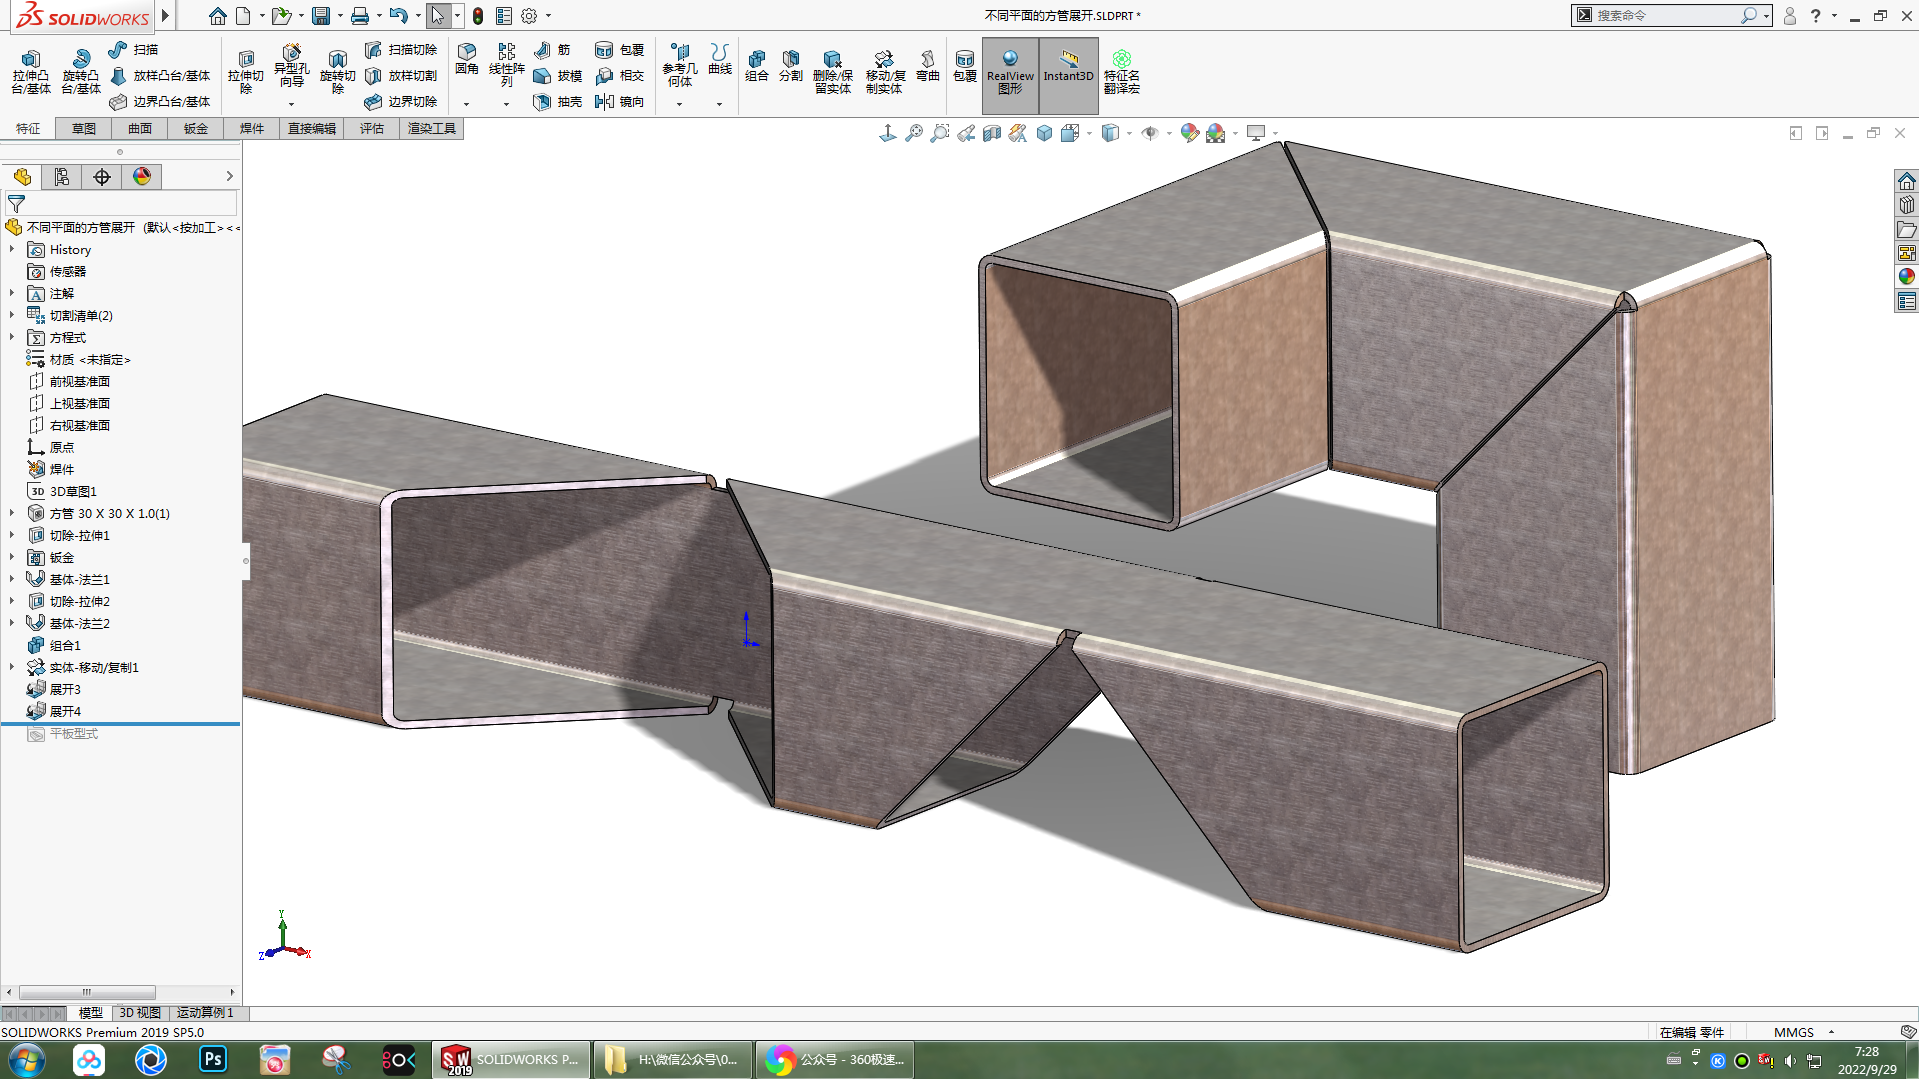The width and height of the screenshot is (1919, 1079).
Task: Click the Edit Appearance color ball icon
Action: tap(1189, 133)
